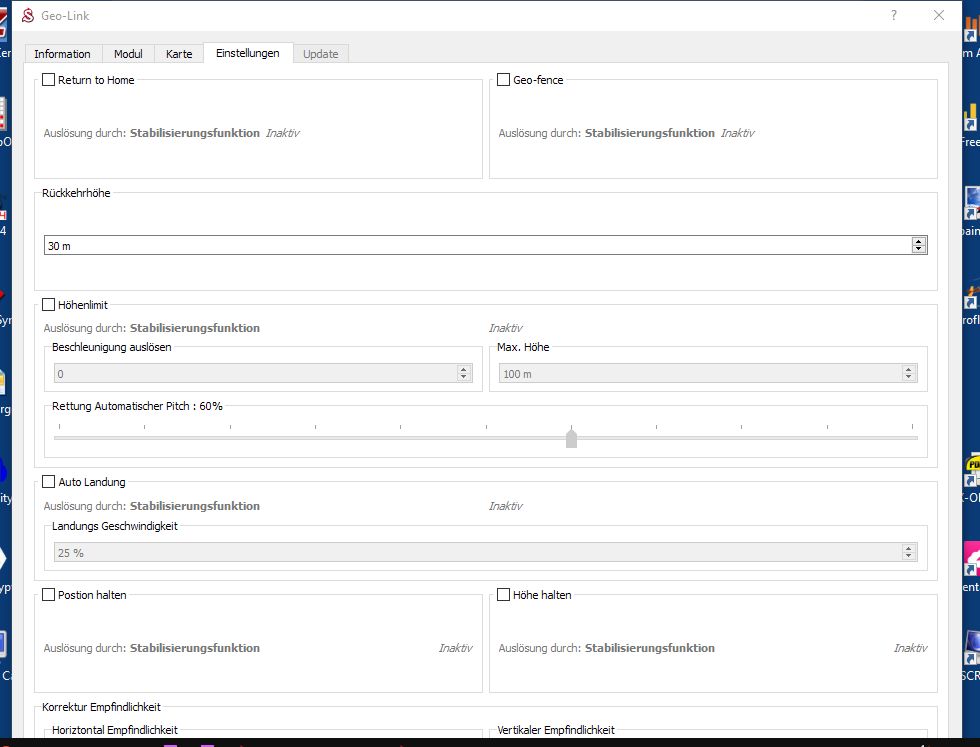This screenshot has height=747, width=980.
Task: Click the Rettung Automatischer Pitch slider handle
Action: coord(571,438)
